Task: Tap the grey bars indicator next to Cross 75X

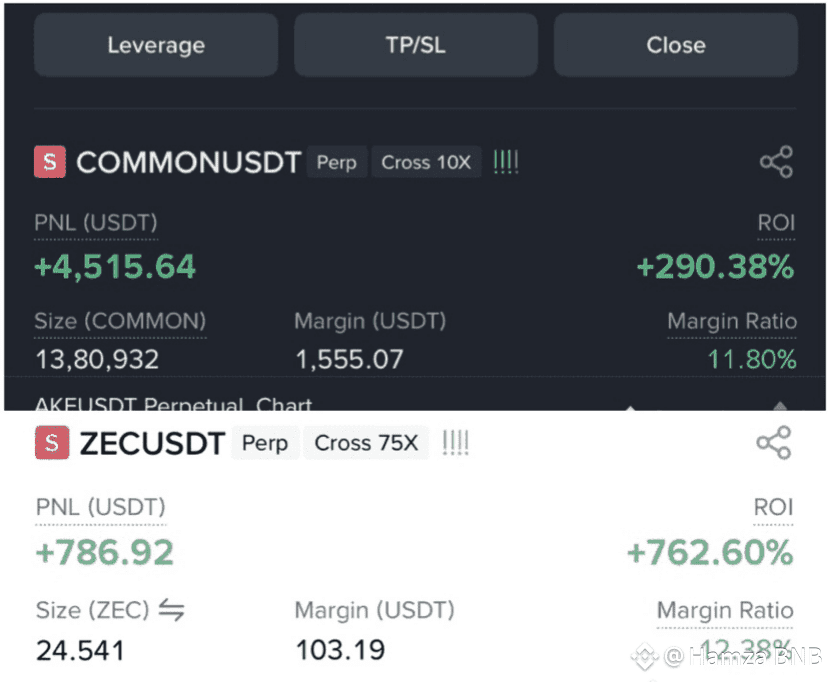Action: pos(455,443)
